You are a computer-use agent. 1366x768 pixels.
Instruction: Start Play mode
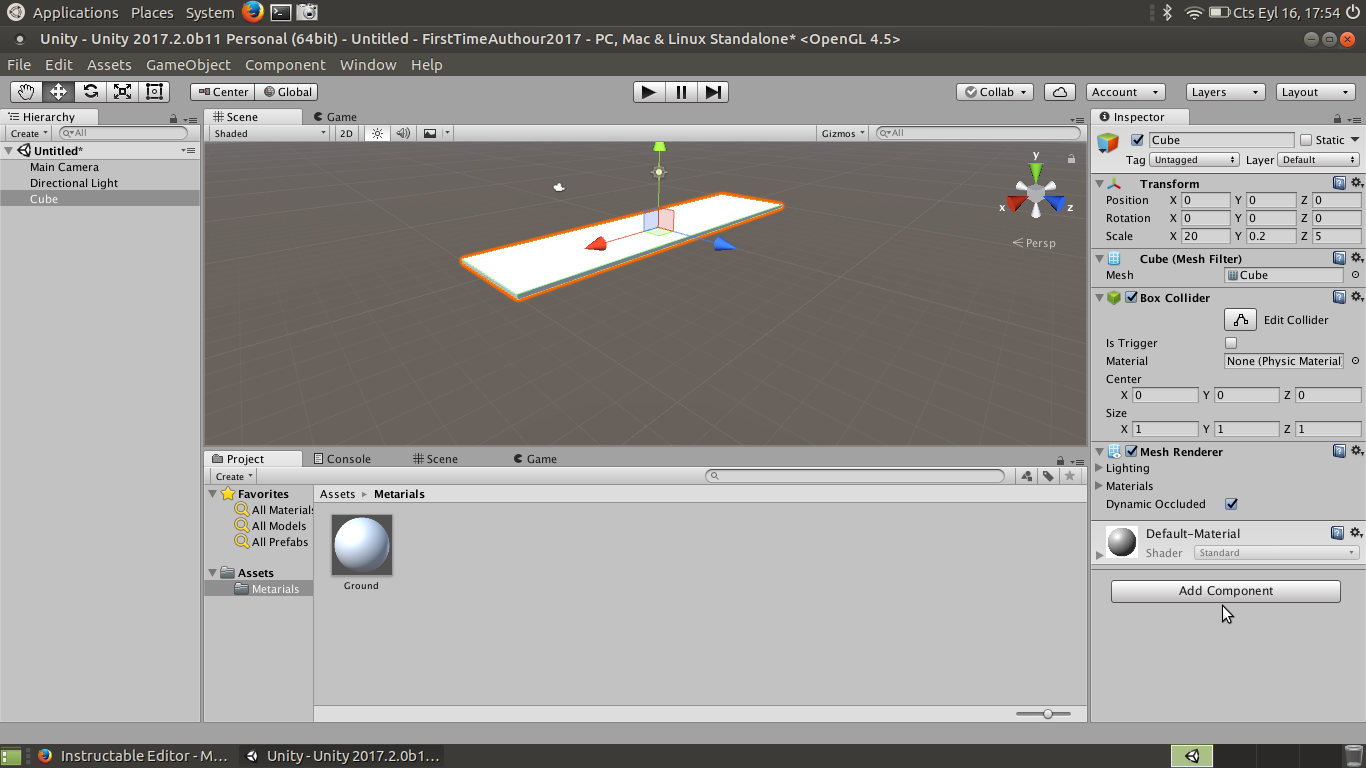649,92
